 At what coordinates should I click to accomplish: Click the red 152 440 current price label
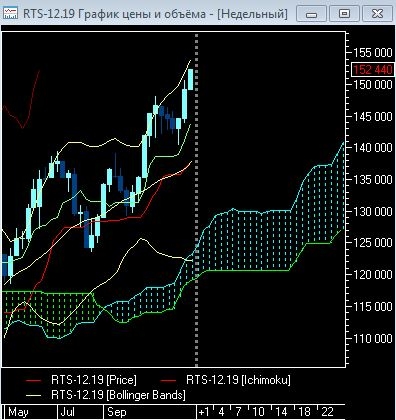373,69
